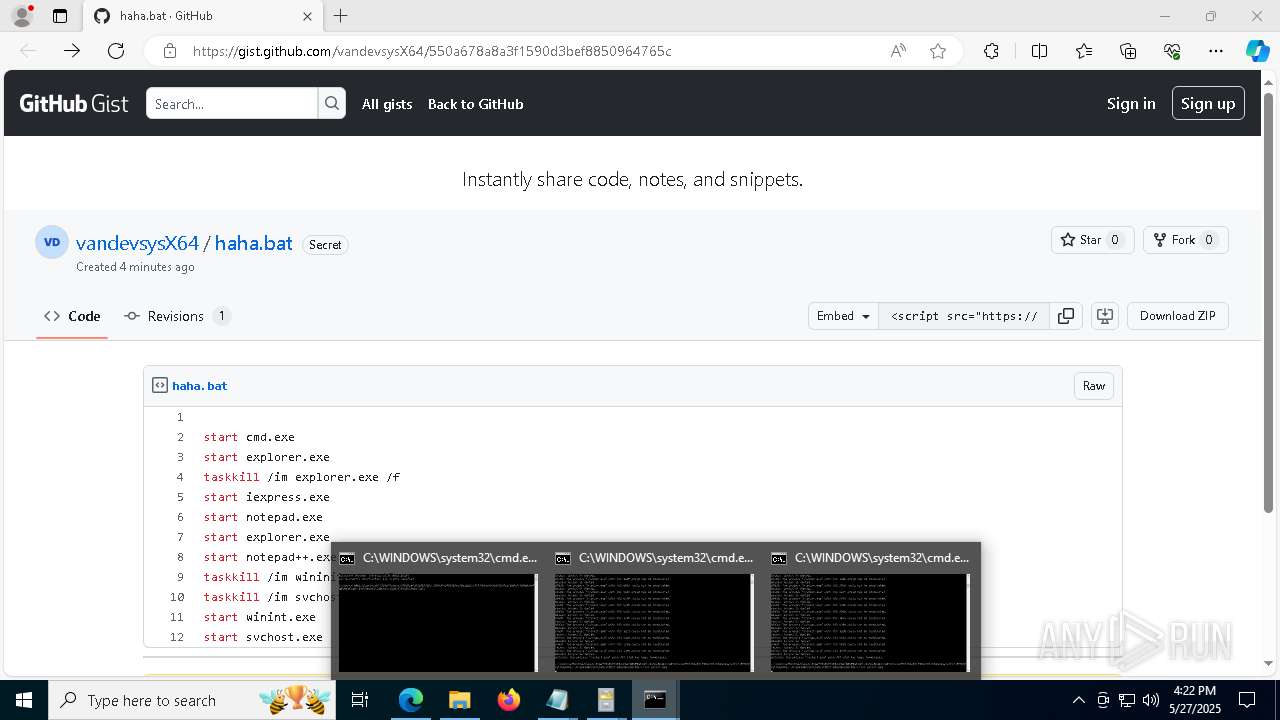Open Collections icon
The width and height of the screenshot is (1280, 720).
point(1128,51)
